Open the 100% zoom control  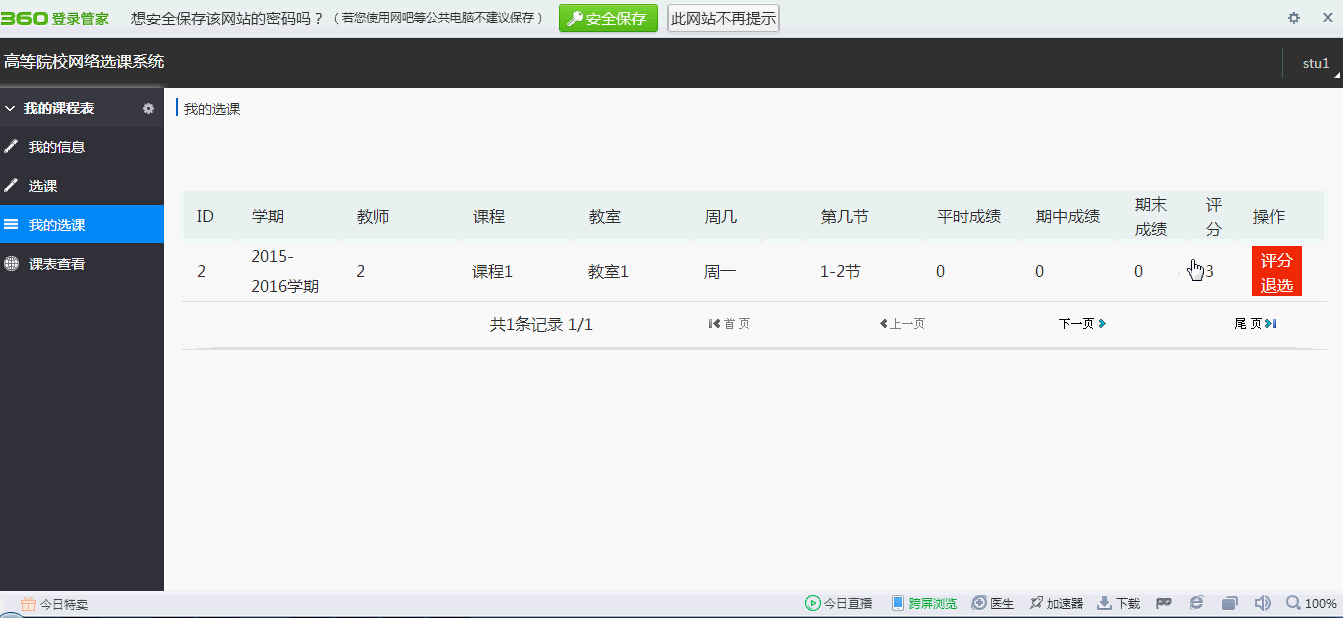[x=1311, y=603]
